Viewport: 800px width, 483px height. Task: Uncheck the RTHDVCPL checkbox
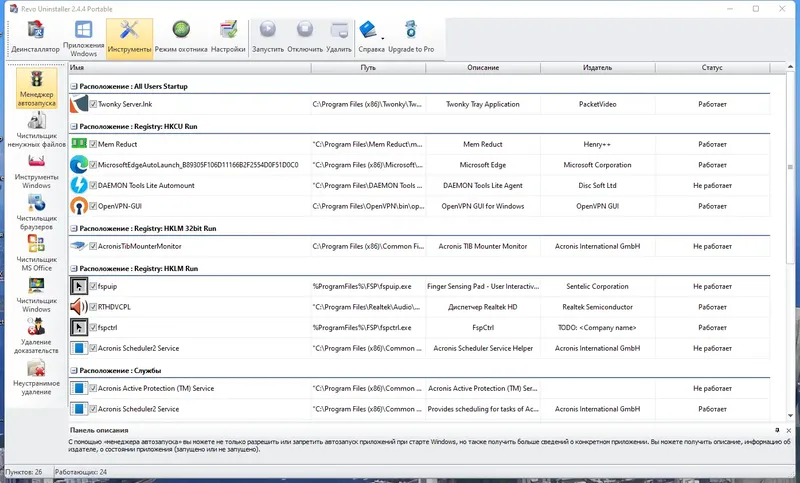point(93,307)
